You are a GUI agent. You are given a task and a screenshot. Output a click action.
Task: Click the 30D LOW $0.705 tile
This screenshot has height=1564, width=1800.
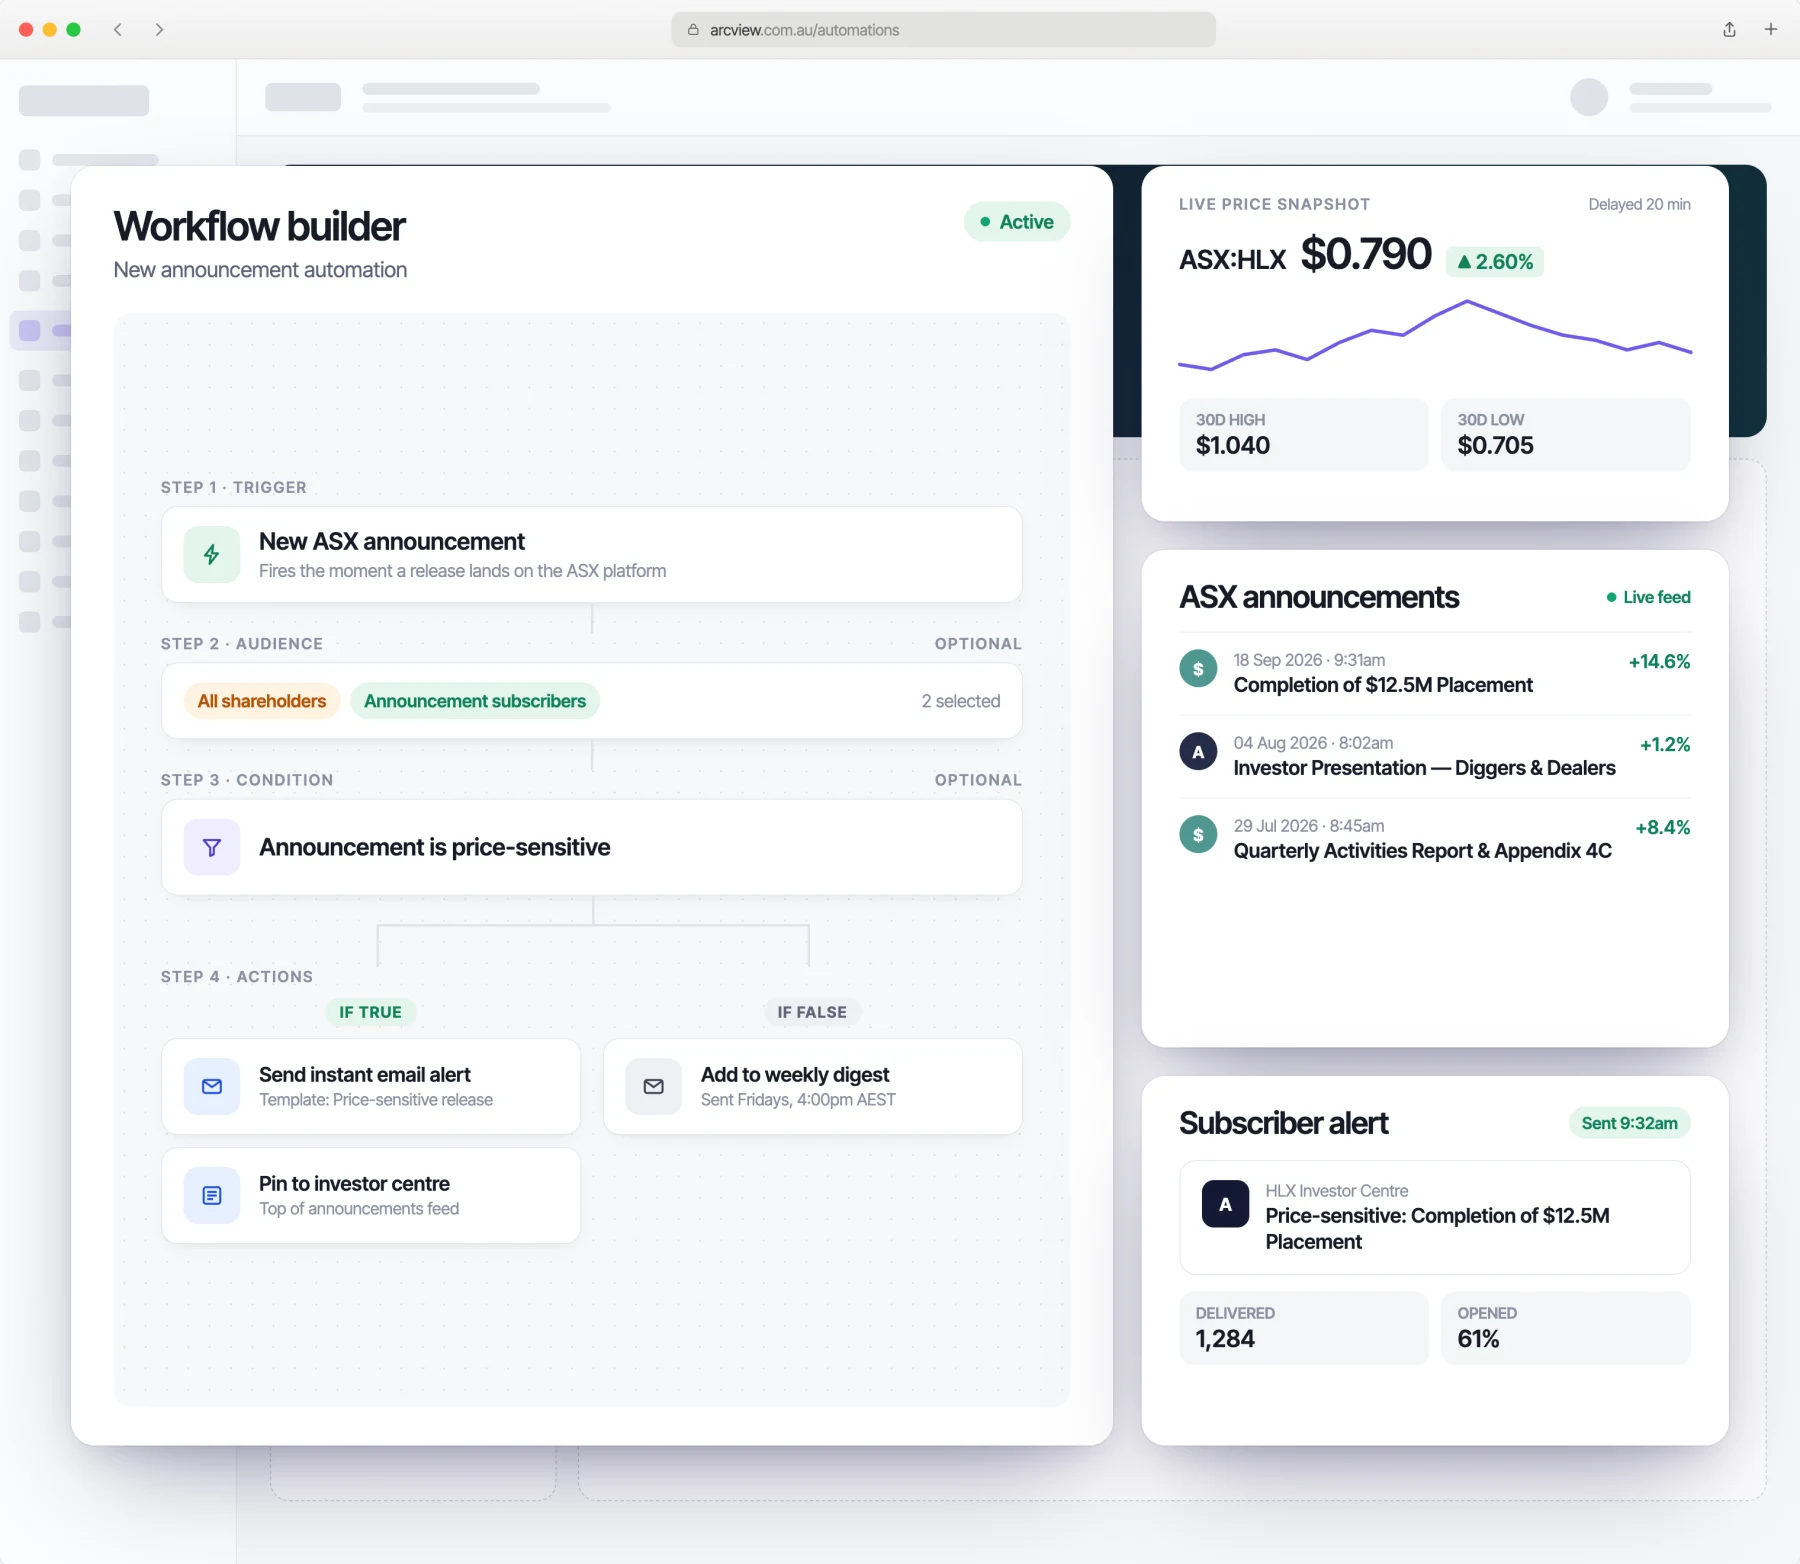[x=1566, y=435]
